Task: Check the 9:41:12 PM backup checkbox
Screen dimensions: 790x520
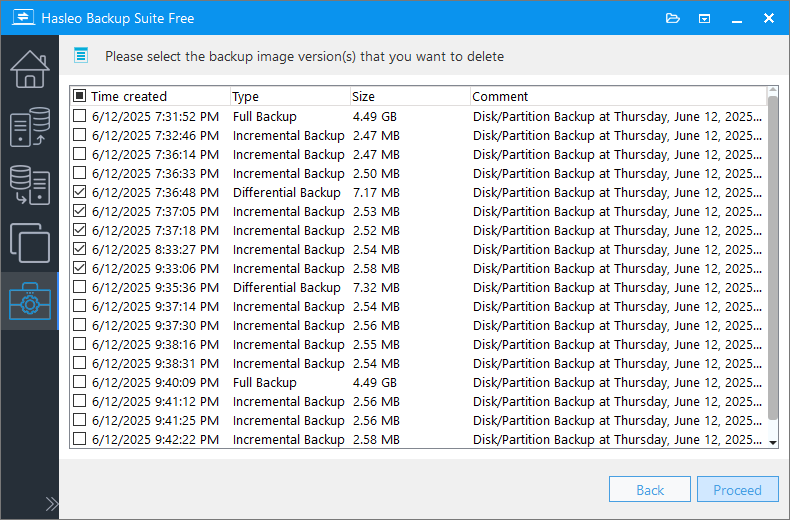Action: tap(80, 401)
